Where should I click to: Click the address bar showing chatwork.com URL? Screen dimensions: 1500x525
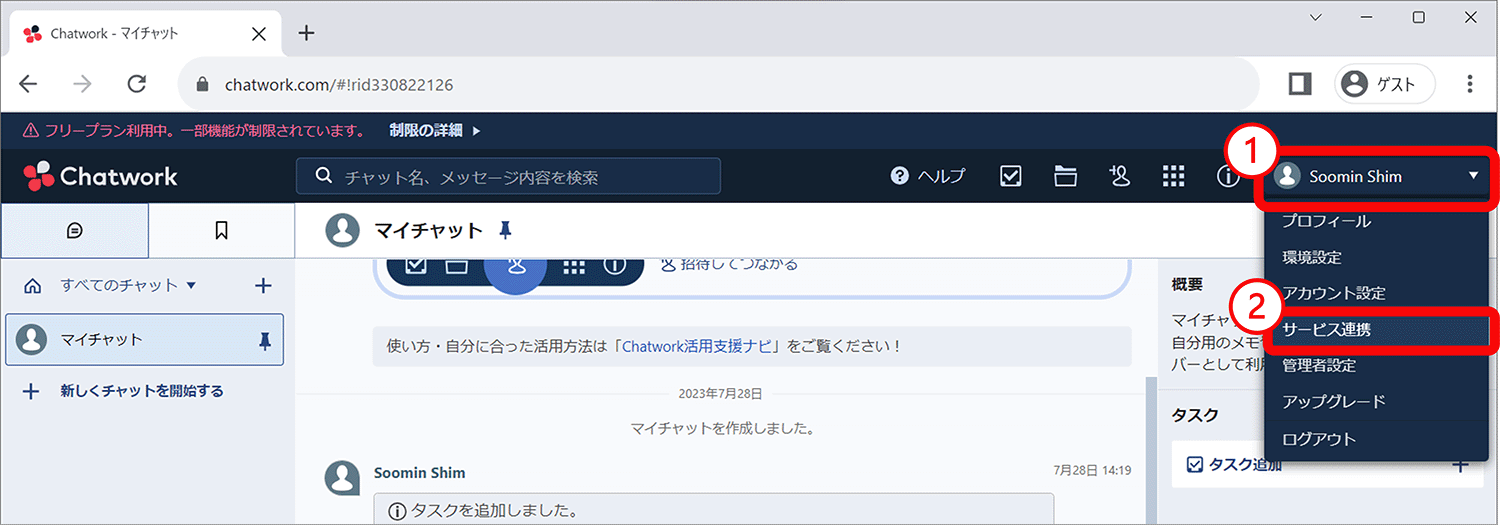718,84
